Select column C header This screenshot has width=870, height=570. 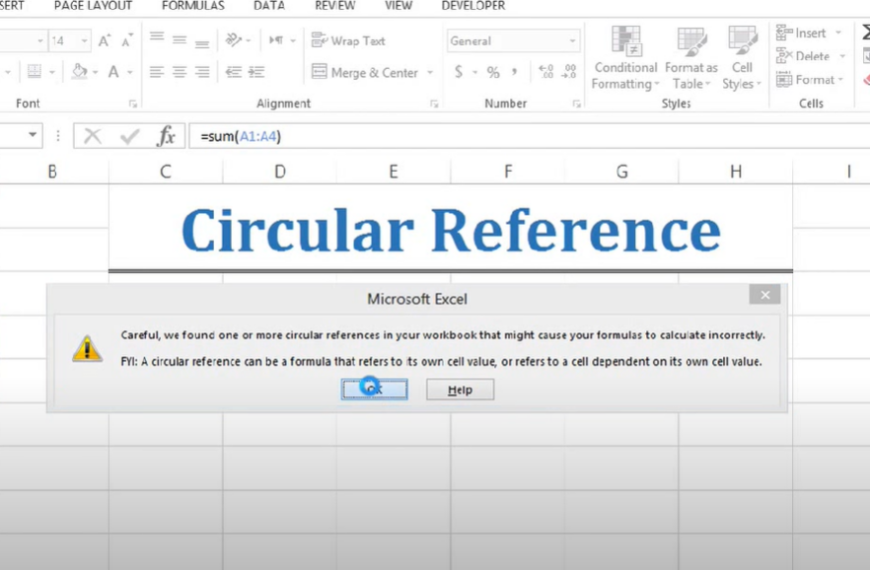pos(165,171)
